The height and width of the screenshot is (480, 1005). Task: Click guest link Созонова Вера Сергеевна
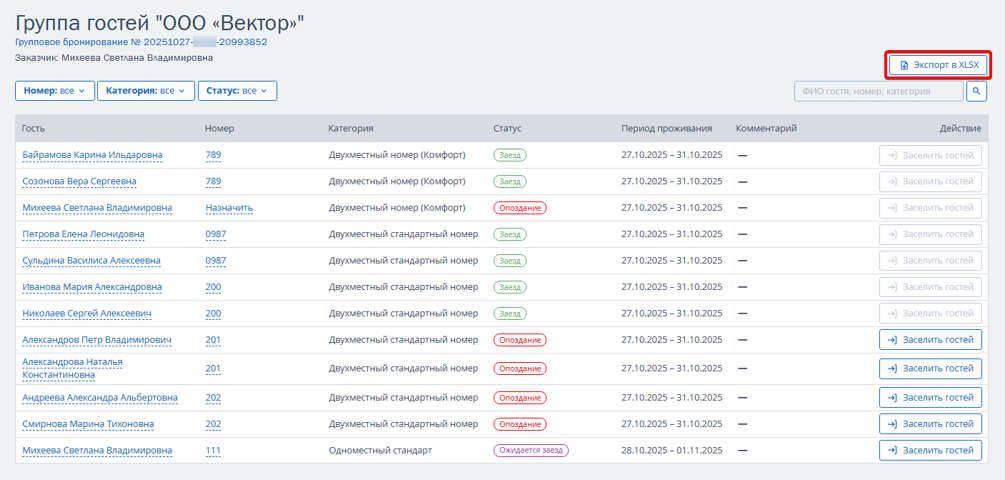(79, 182)
